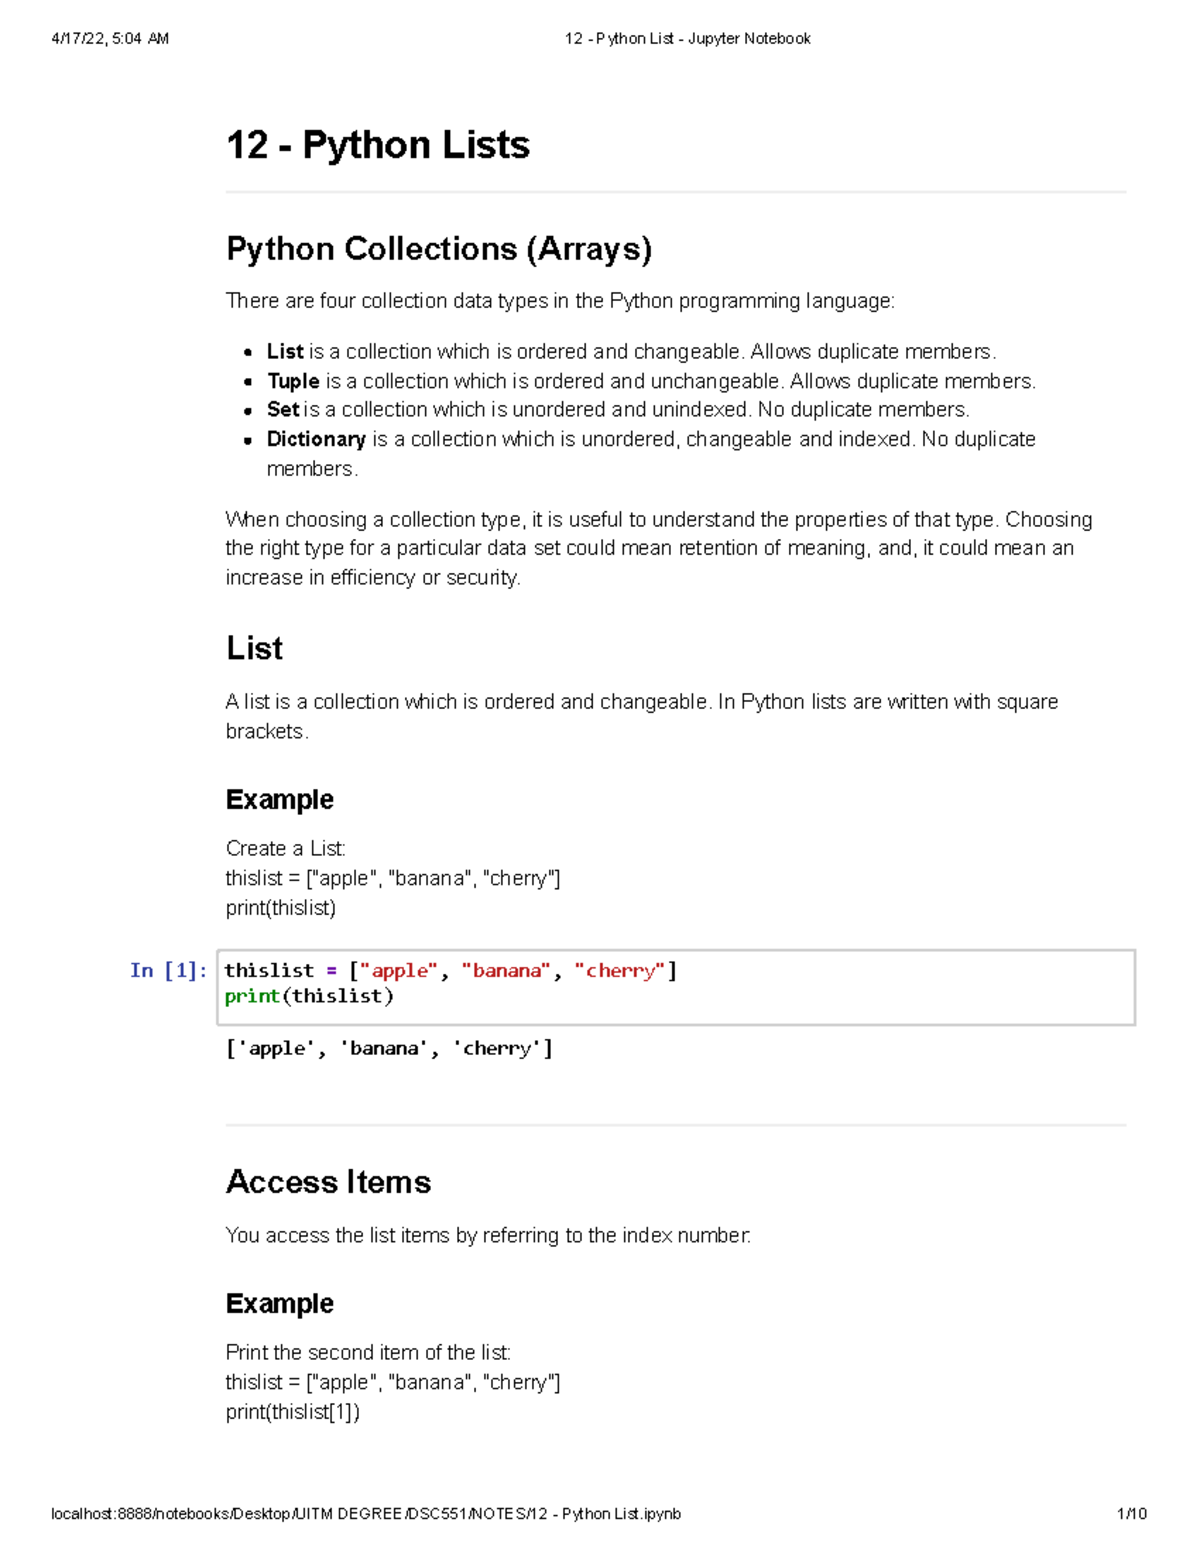Image resolution: width=1200 pixels, height=1553 pixels.
Task: Click the bold "Tuple" bullet term
Action: 293,381
